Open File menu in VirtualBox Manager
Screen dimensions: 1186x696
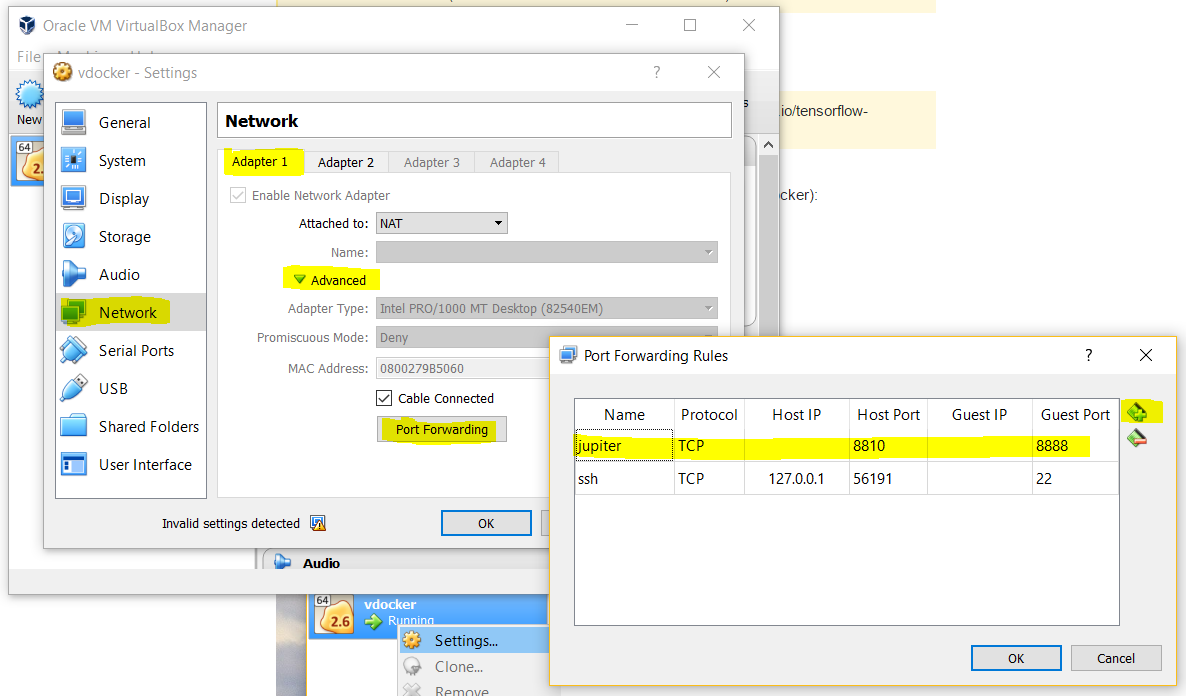coord(29,57)
